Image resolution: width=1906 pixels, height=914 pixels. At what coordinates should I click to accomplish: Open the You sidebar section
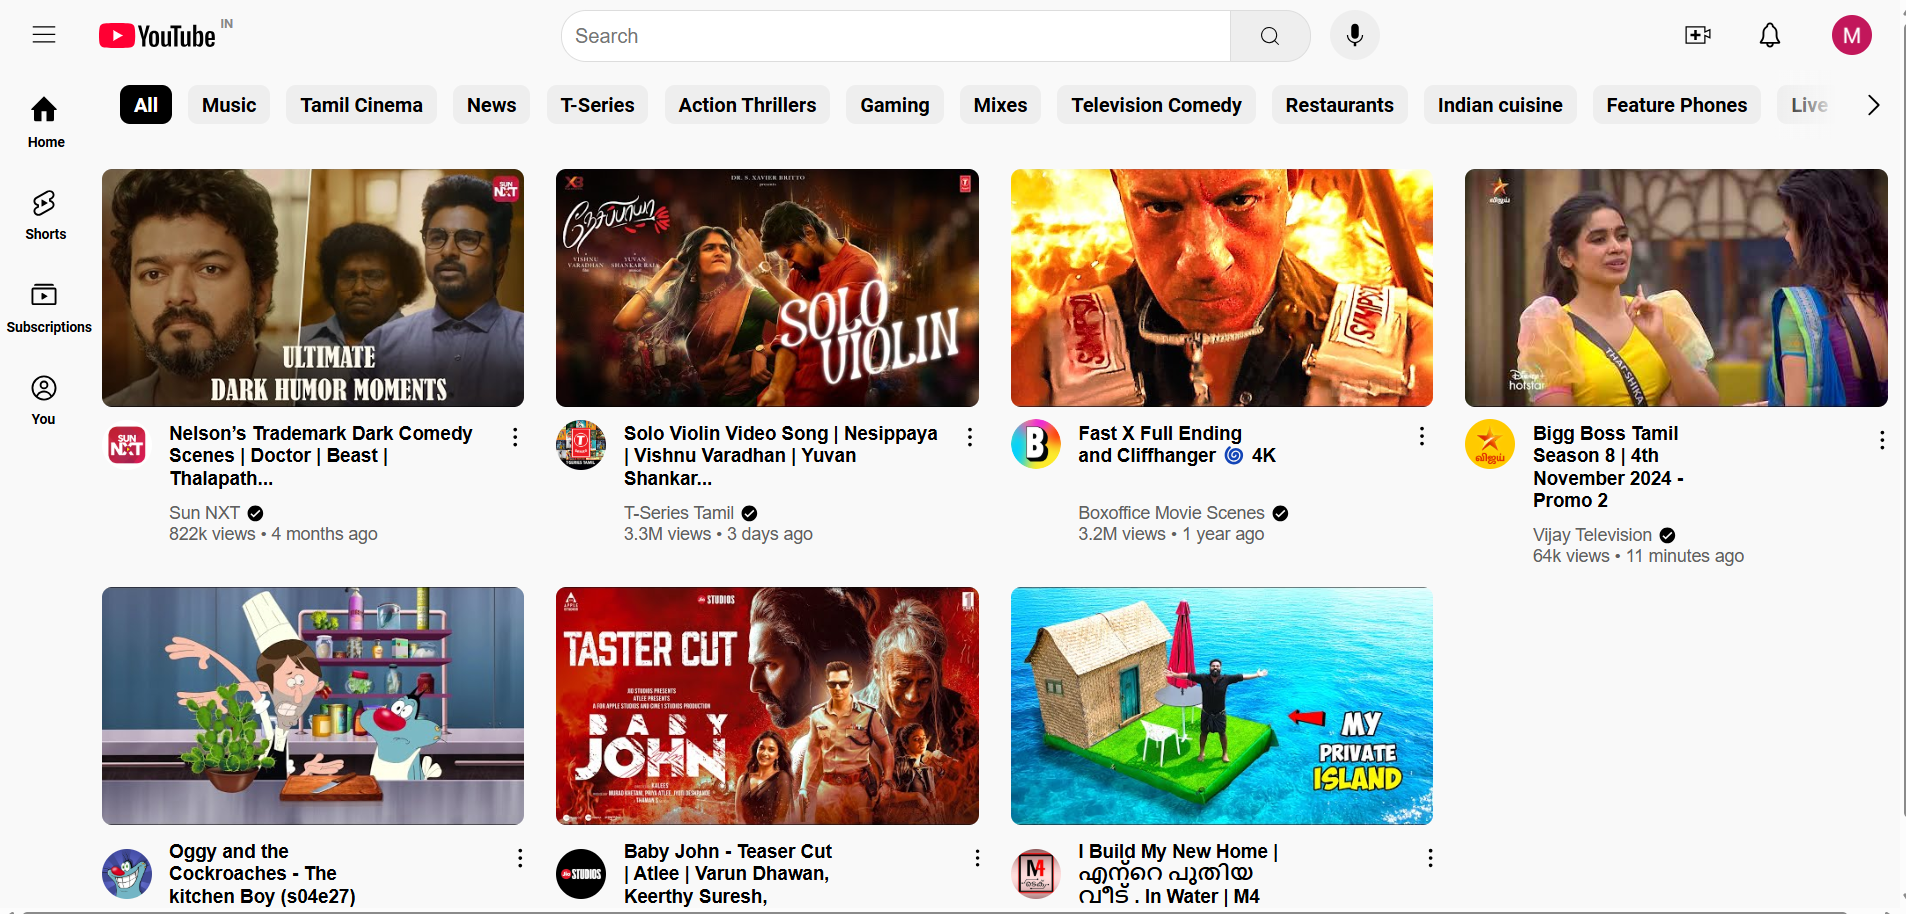click(44, 399)
